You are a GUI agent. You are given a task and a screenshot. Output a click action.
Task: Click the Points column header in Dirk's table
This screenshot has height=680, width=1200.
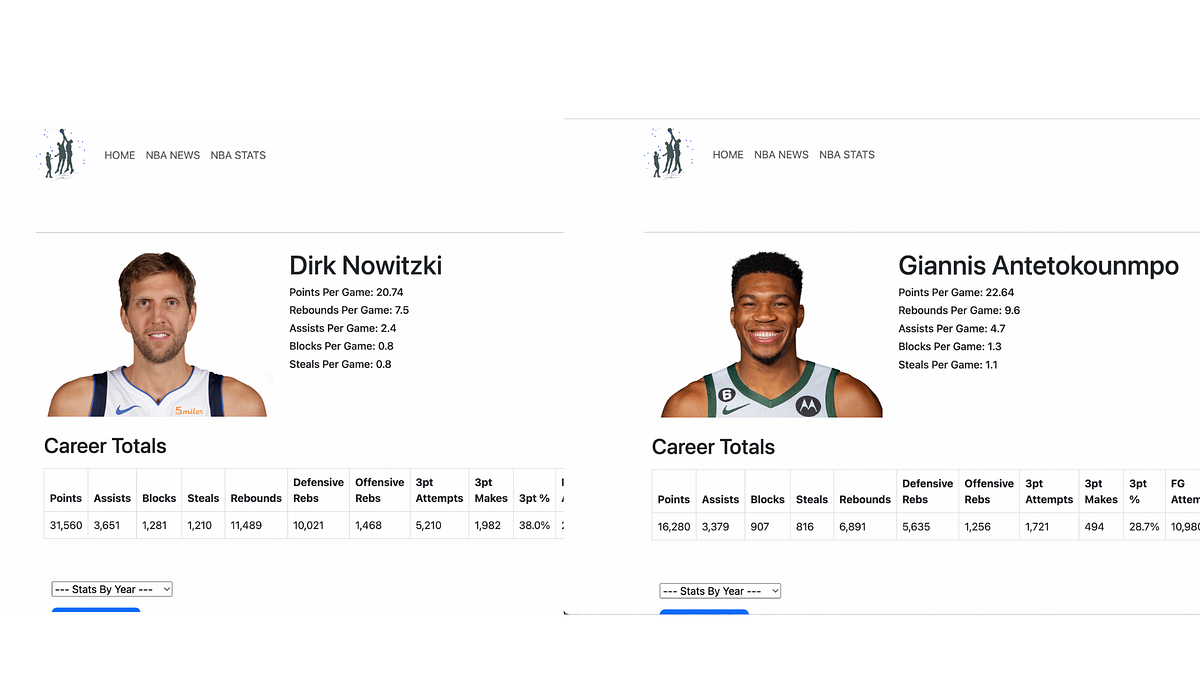point(65,498)
